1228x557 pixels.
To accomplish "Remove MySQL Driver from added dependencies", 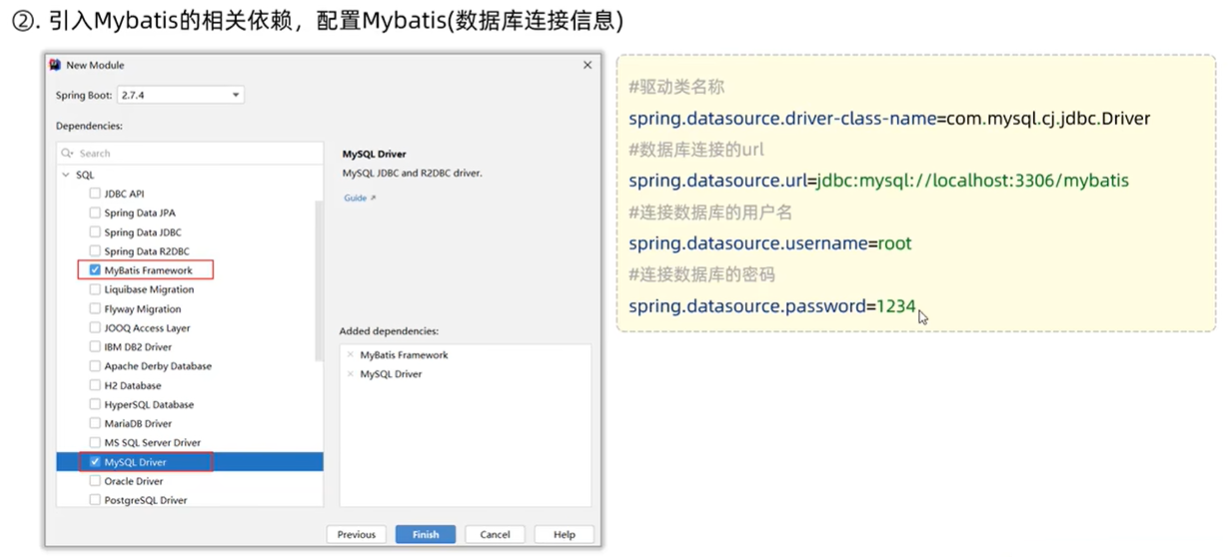I will (350, 374).
